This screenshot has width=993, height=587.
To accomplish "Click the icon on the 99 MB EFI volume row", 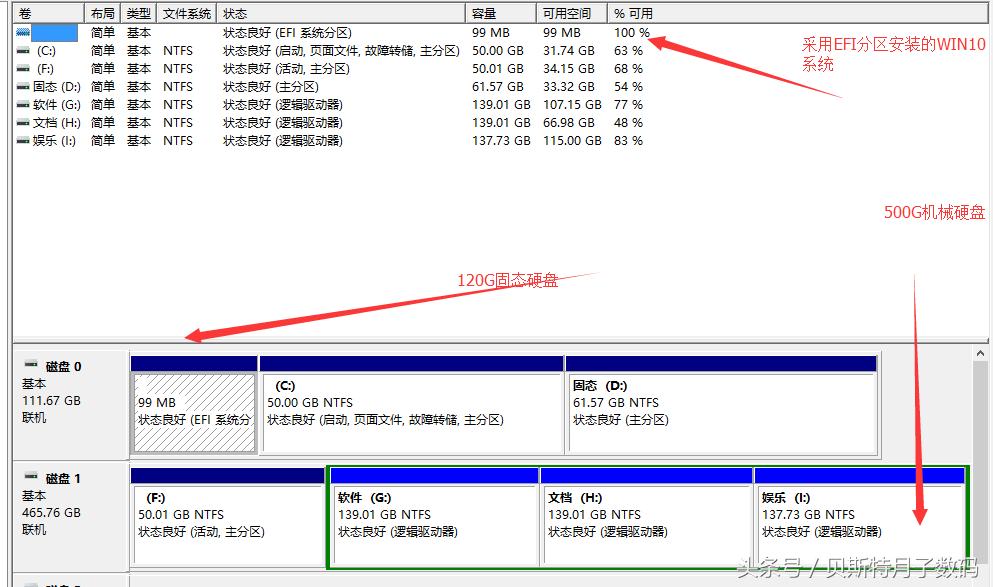I will [x=22, y=32].
